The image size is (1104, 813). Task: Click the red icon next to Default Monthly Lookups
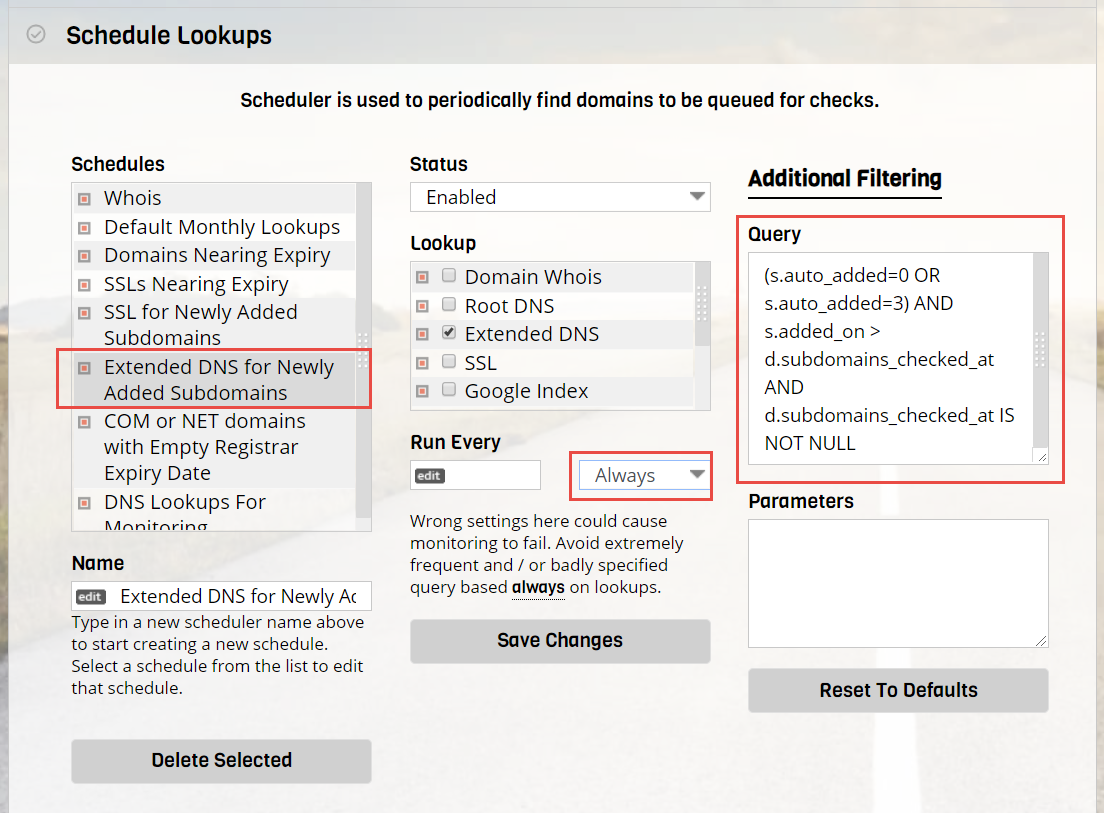(84, 228)
